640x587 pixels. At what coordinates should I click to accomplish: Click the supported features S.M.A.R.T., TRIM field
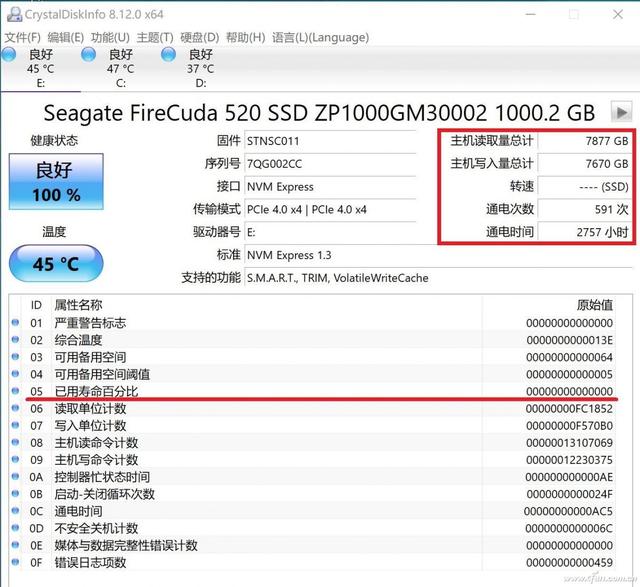(438, 278)
